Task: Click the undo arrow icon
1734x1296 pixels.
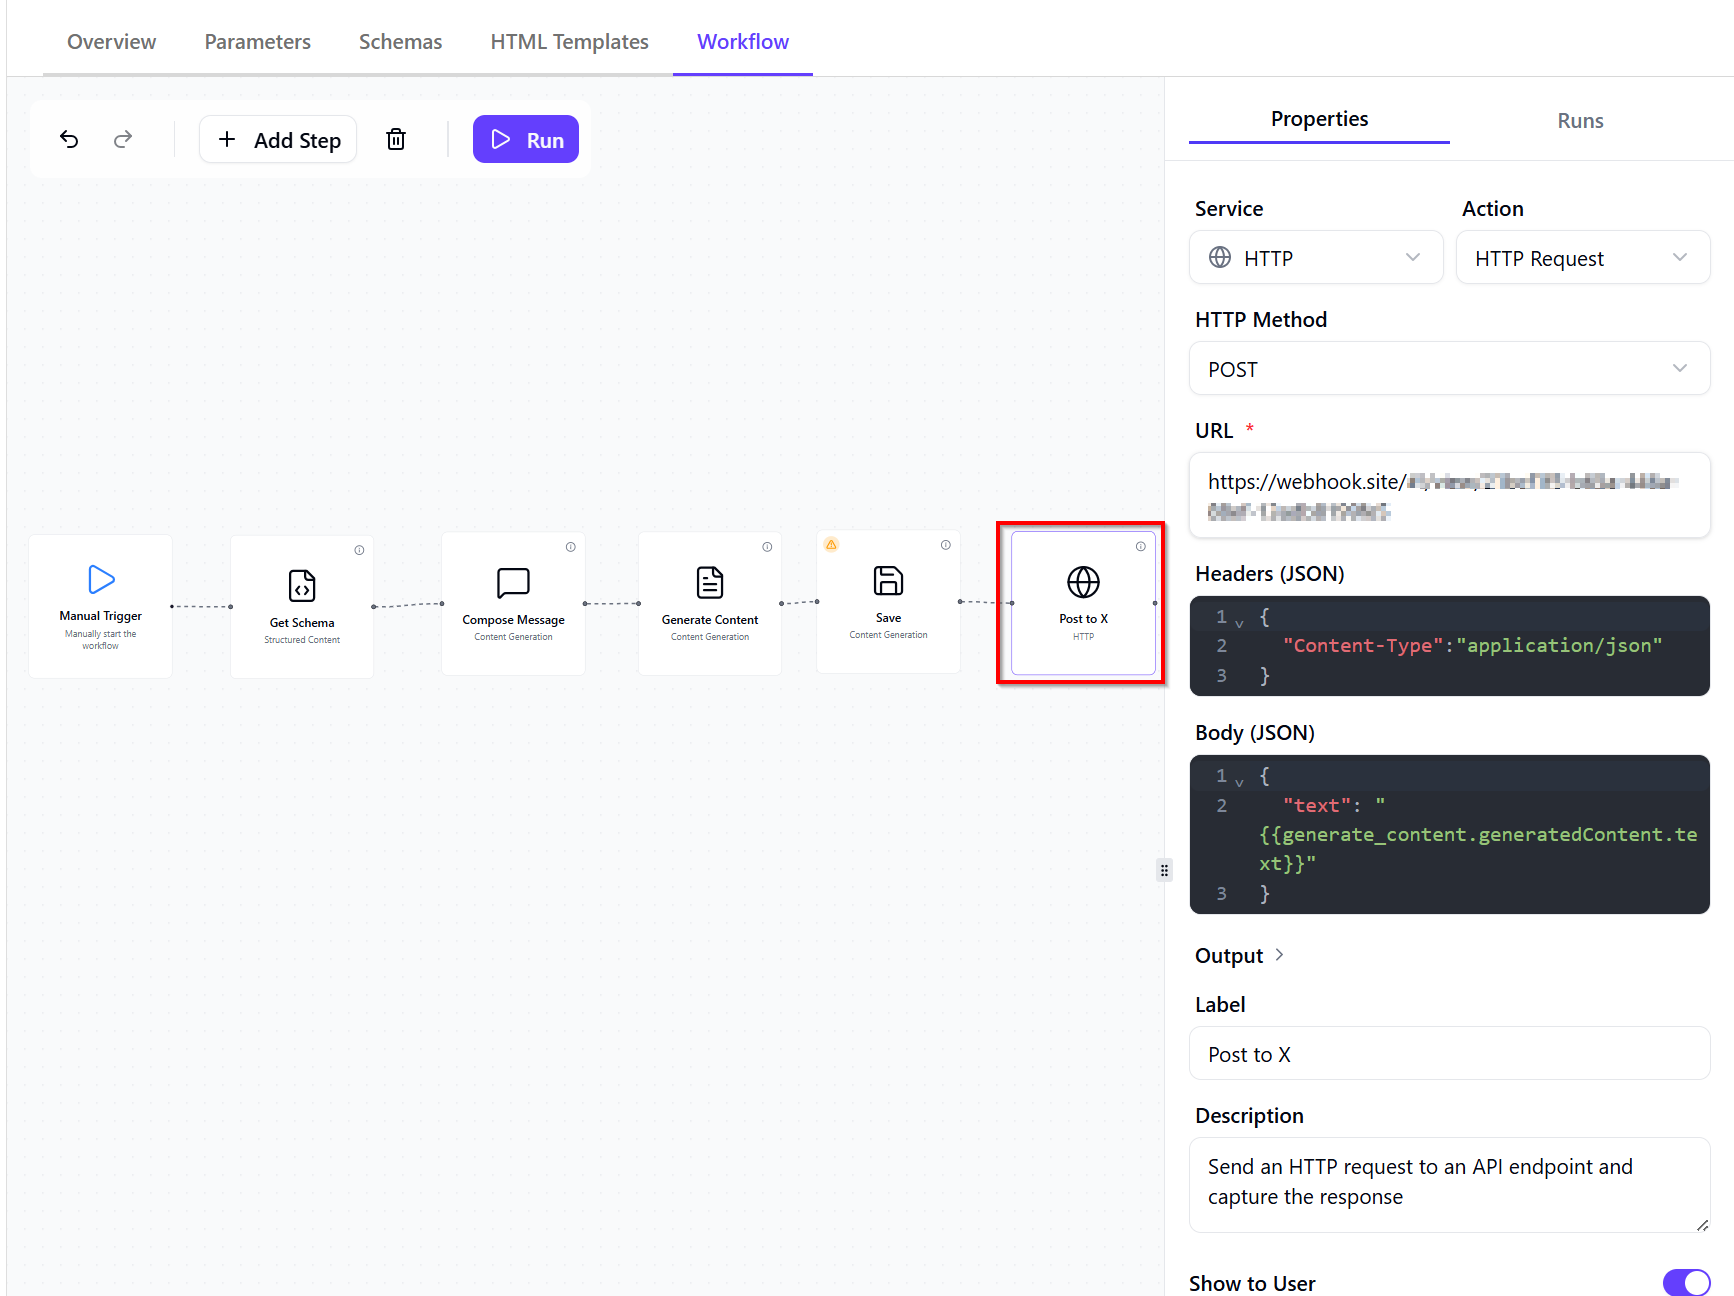Action: [69, 139]
